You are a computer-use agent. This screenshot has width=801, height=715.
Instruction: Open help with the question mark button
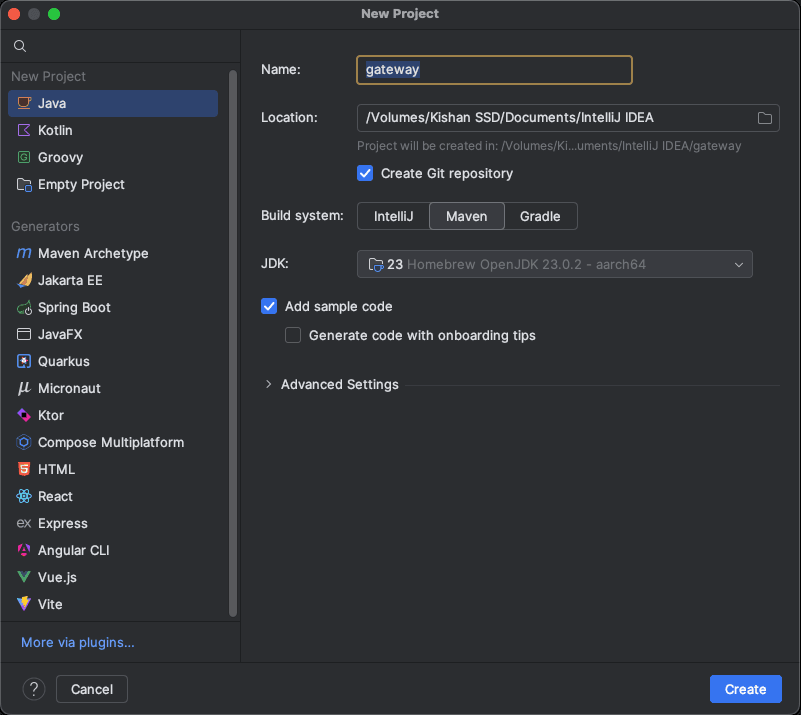34,689
